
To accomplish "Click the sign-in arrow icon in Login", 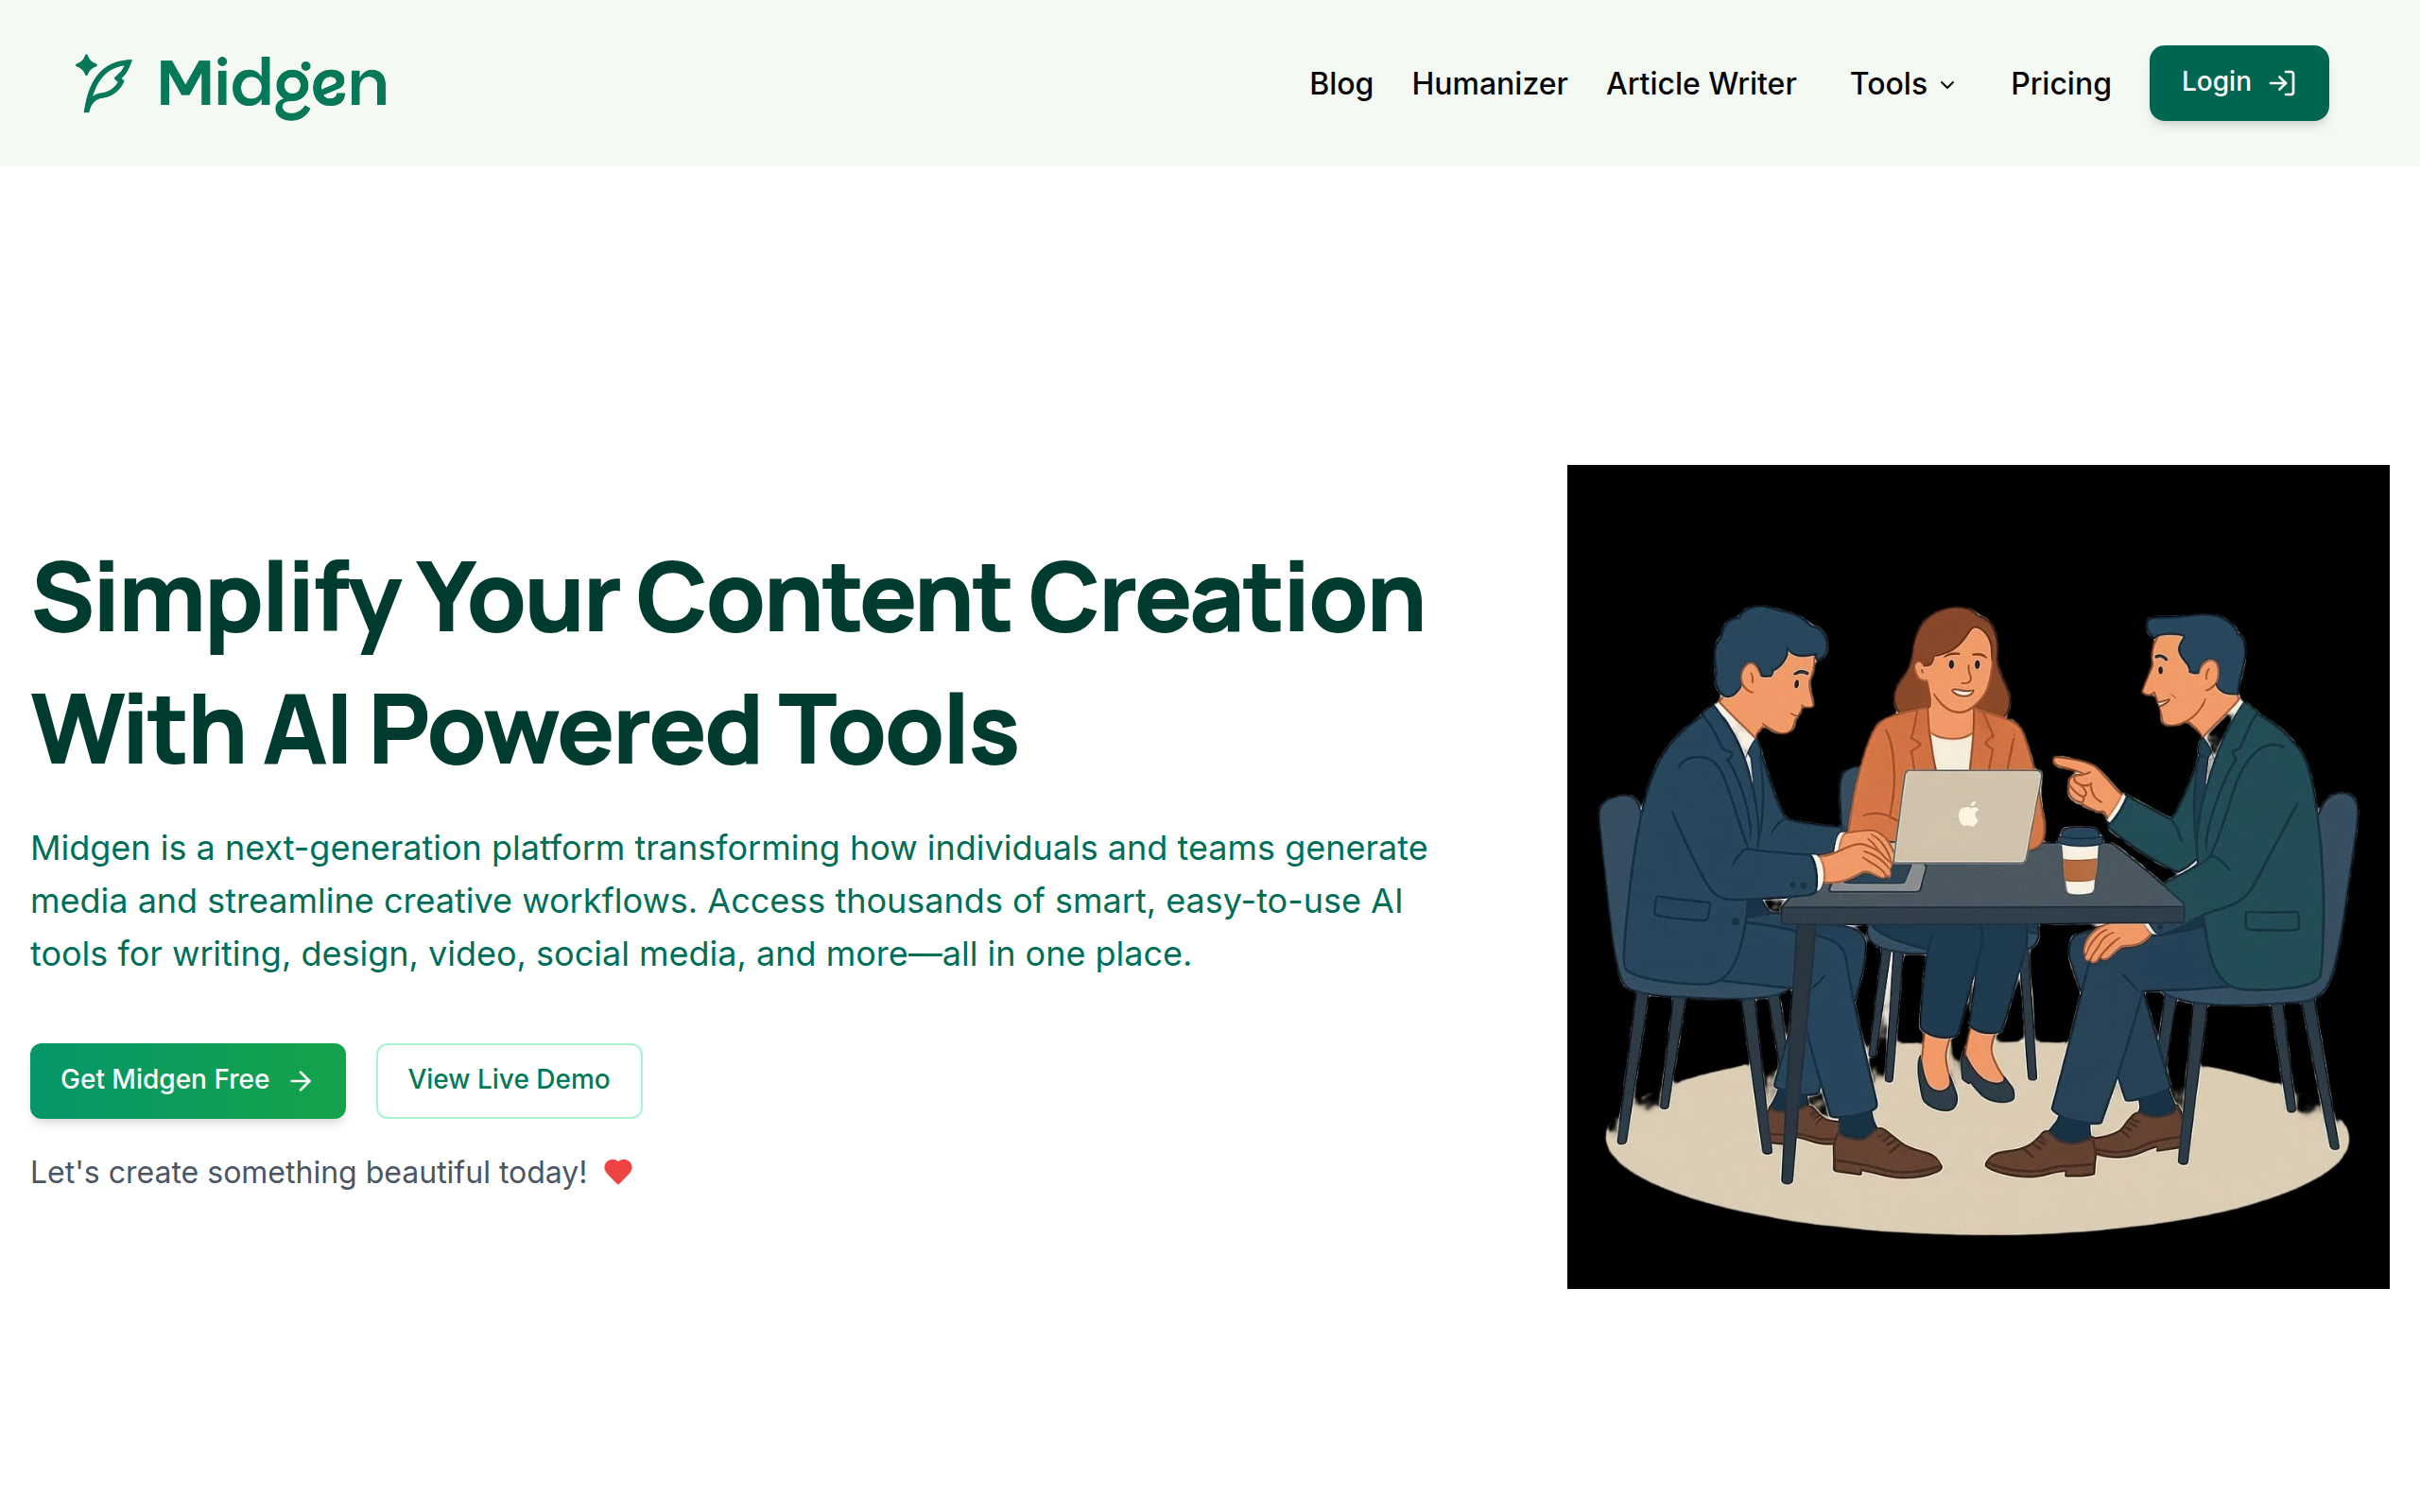I will [2282, 83].
